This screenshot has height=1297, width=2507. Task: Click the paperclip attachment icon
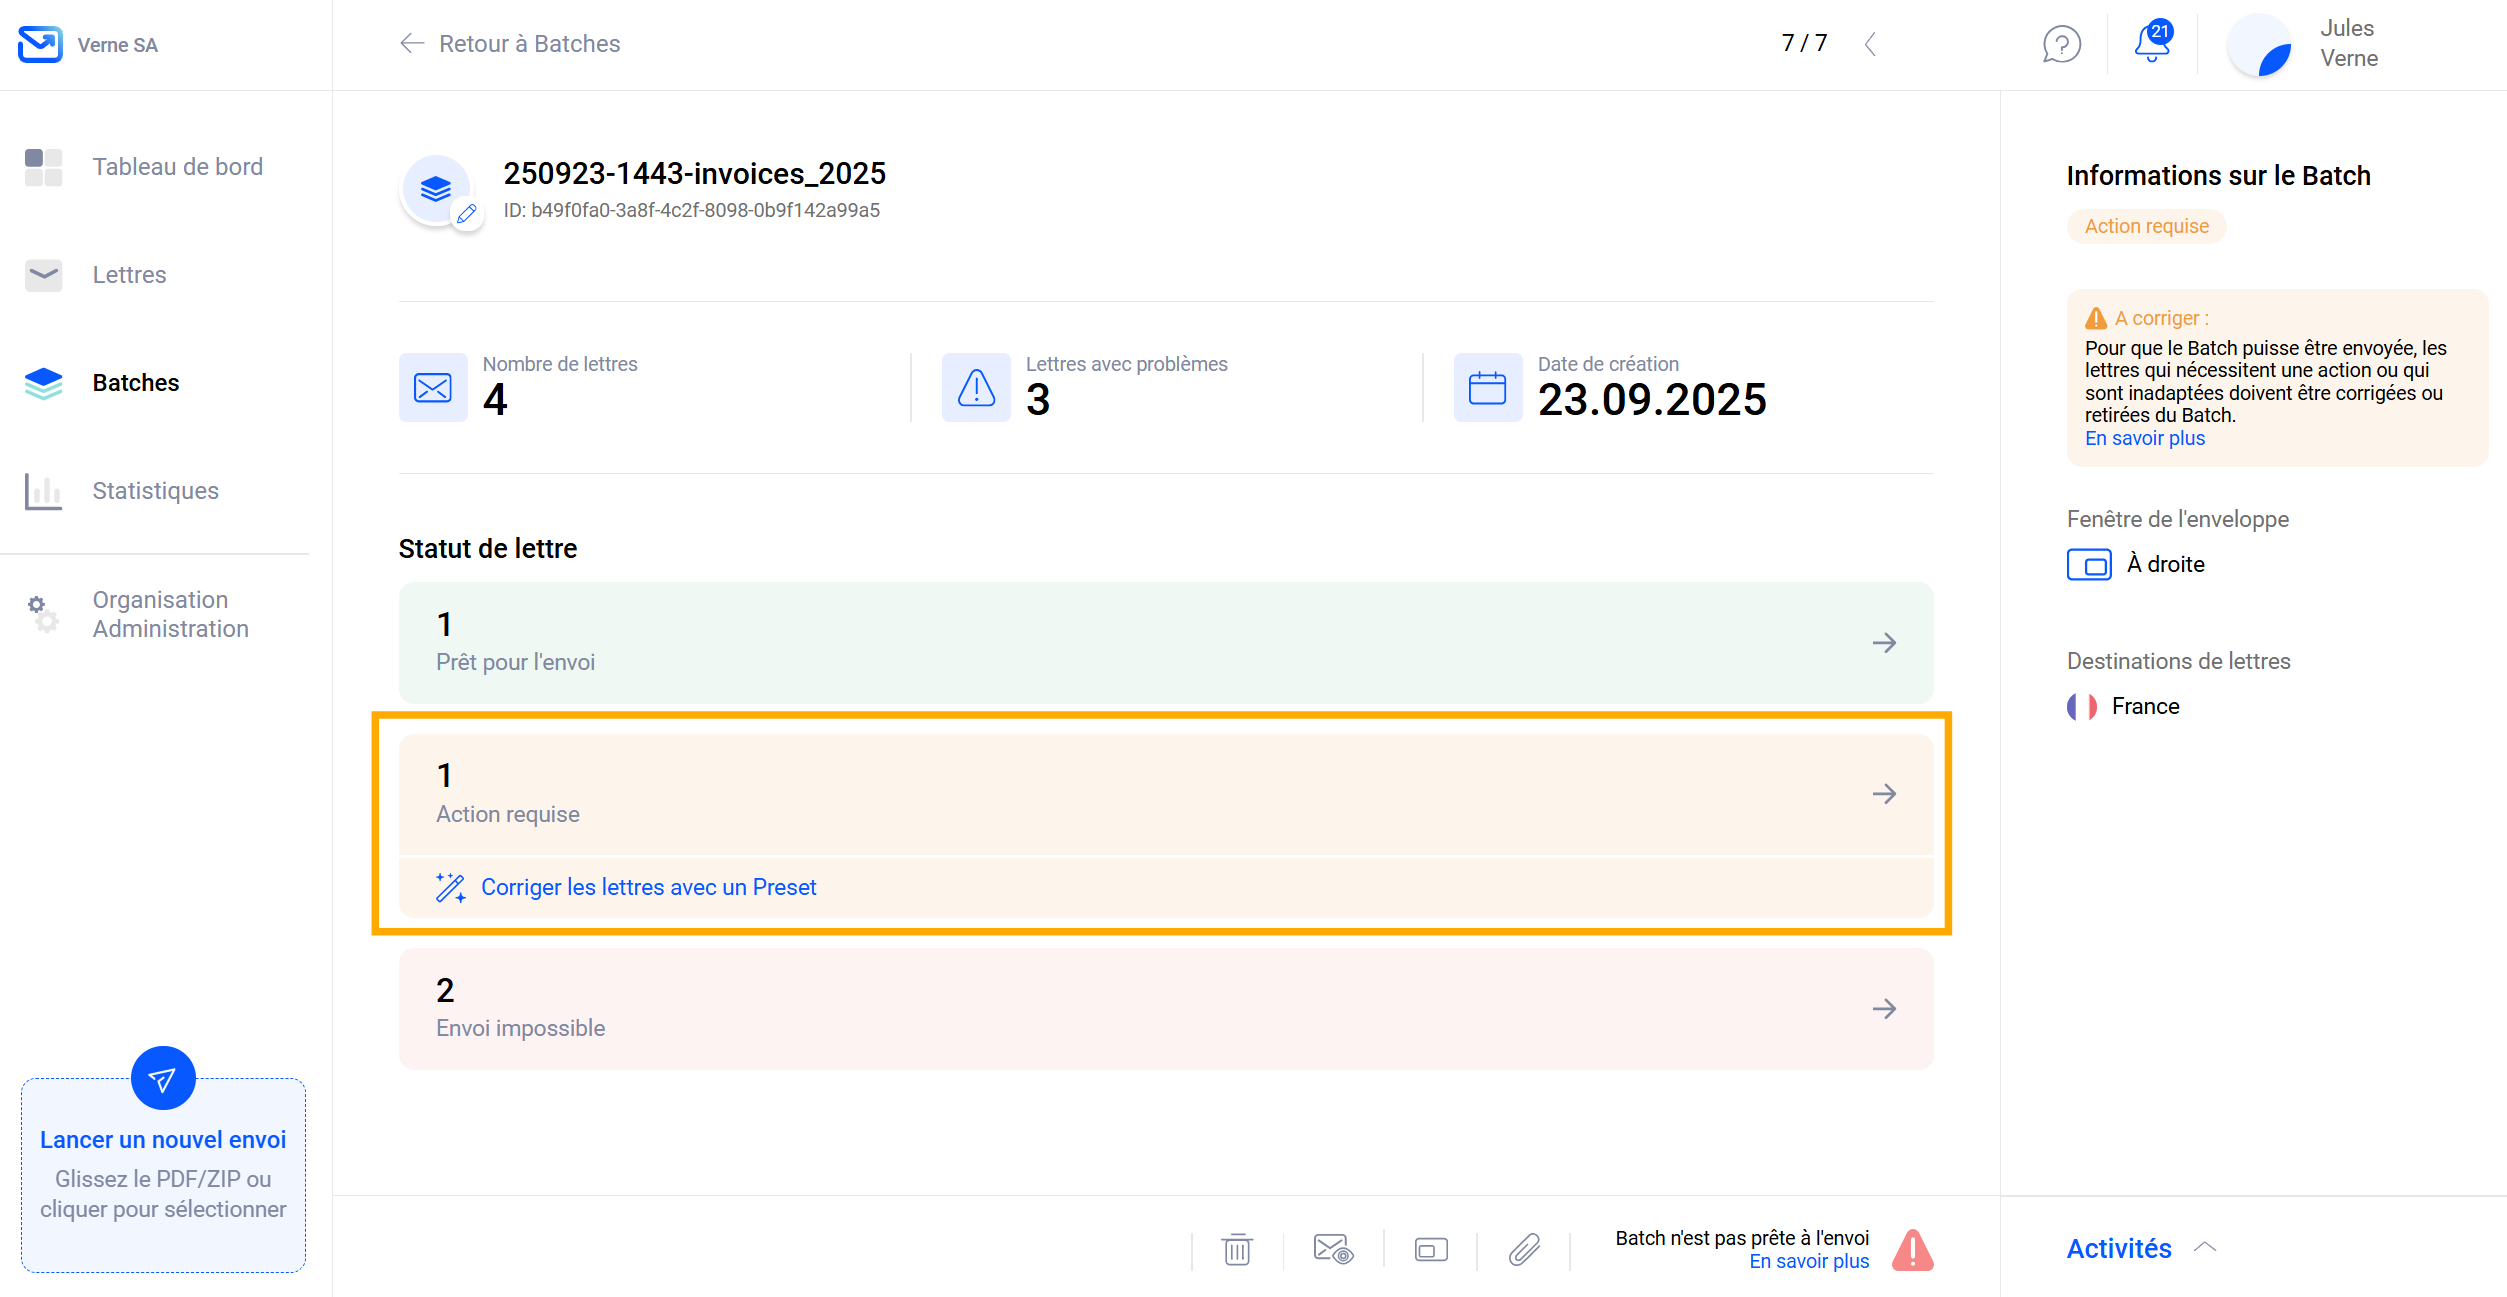click(1524, 1249)
